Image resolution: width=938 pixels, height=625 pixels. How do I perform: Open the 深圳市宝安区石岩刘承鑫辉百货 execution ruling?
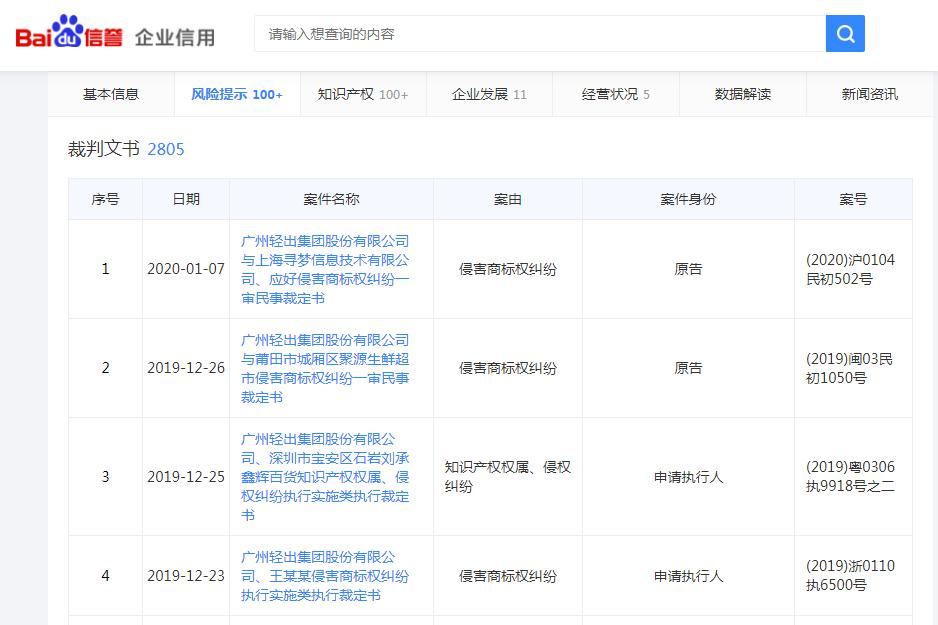pos(330,477)
